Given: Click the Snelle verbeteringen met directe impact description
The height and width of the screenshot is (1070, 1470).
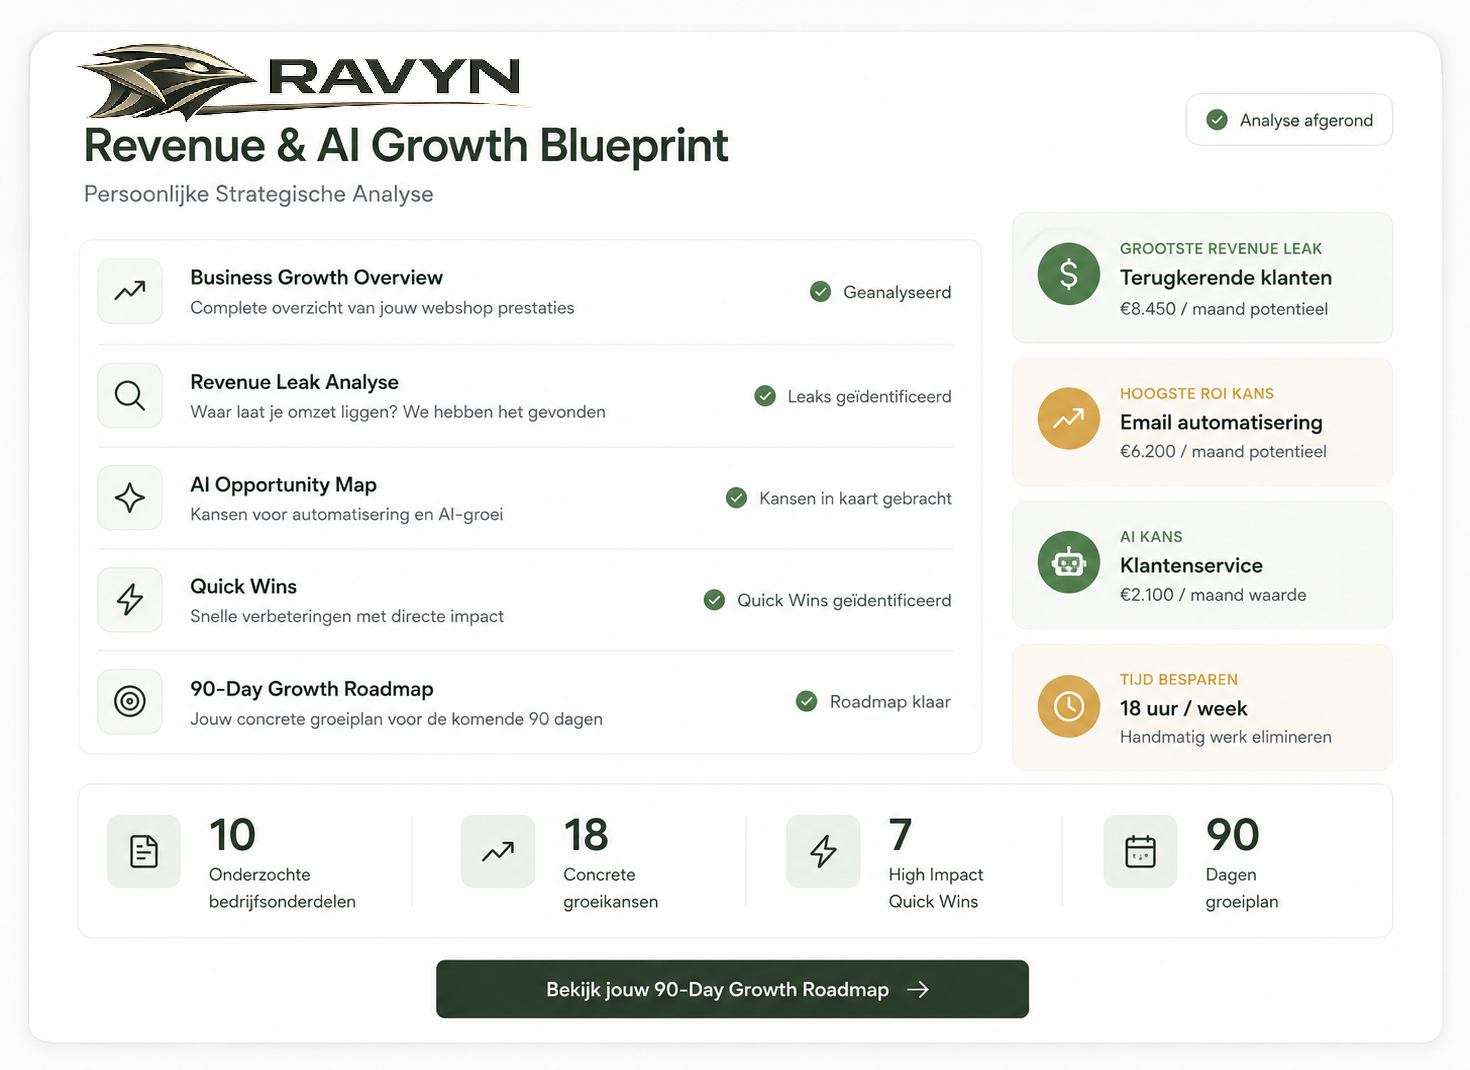Looking at the screenshot, I should 346,616.
